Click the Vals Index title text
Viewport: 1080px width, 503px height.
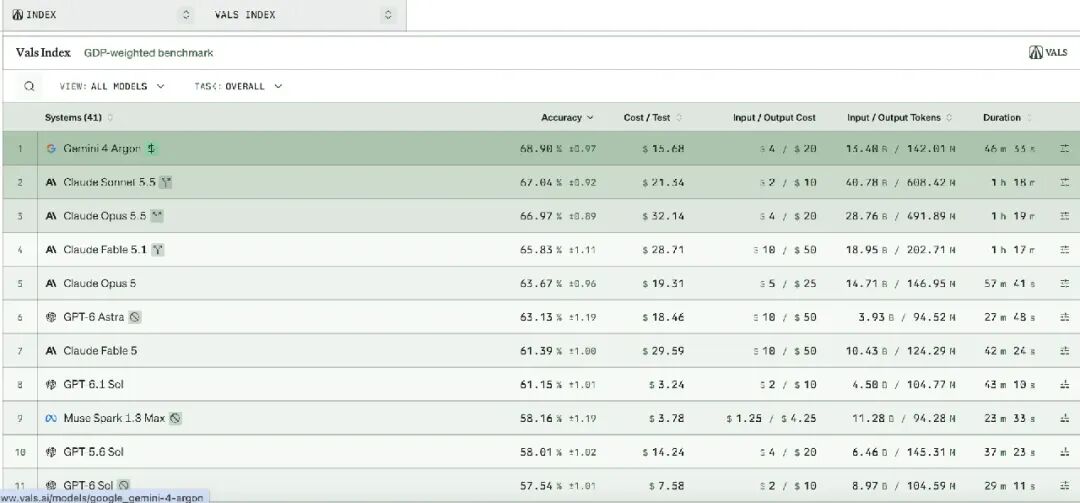point(43,52)
